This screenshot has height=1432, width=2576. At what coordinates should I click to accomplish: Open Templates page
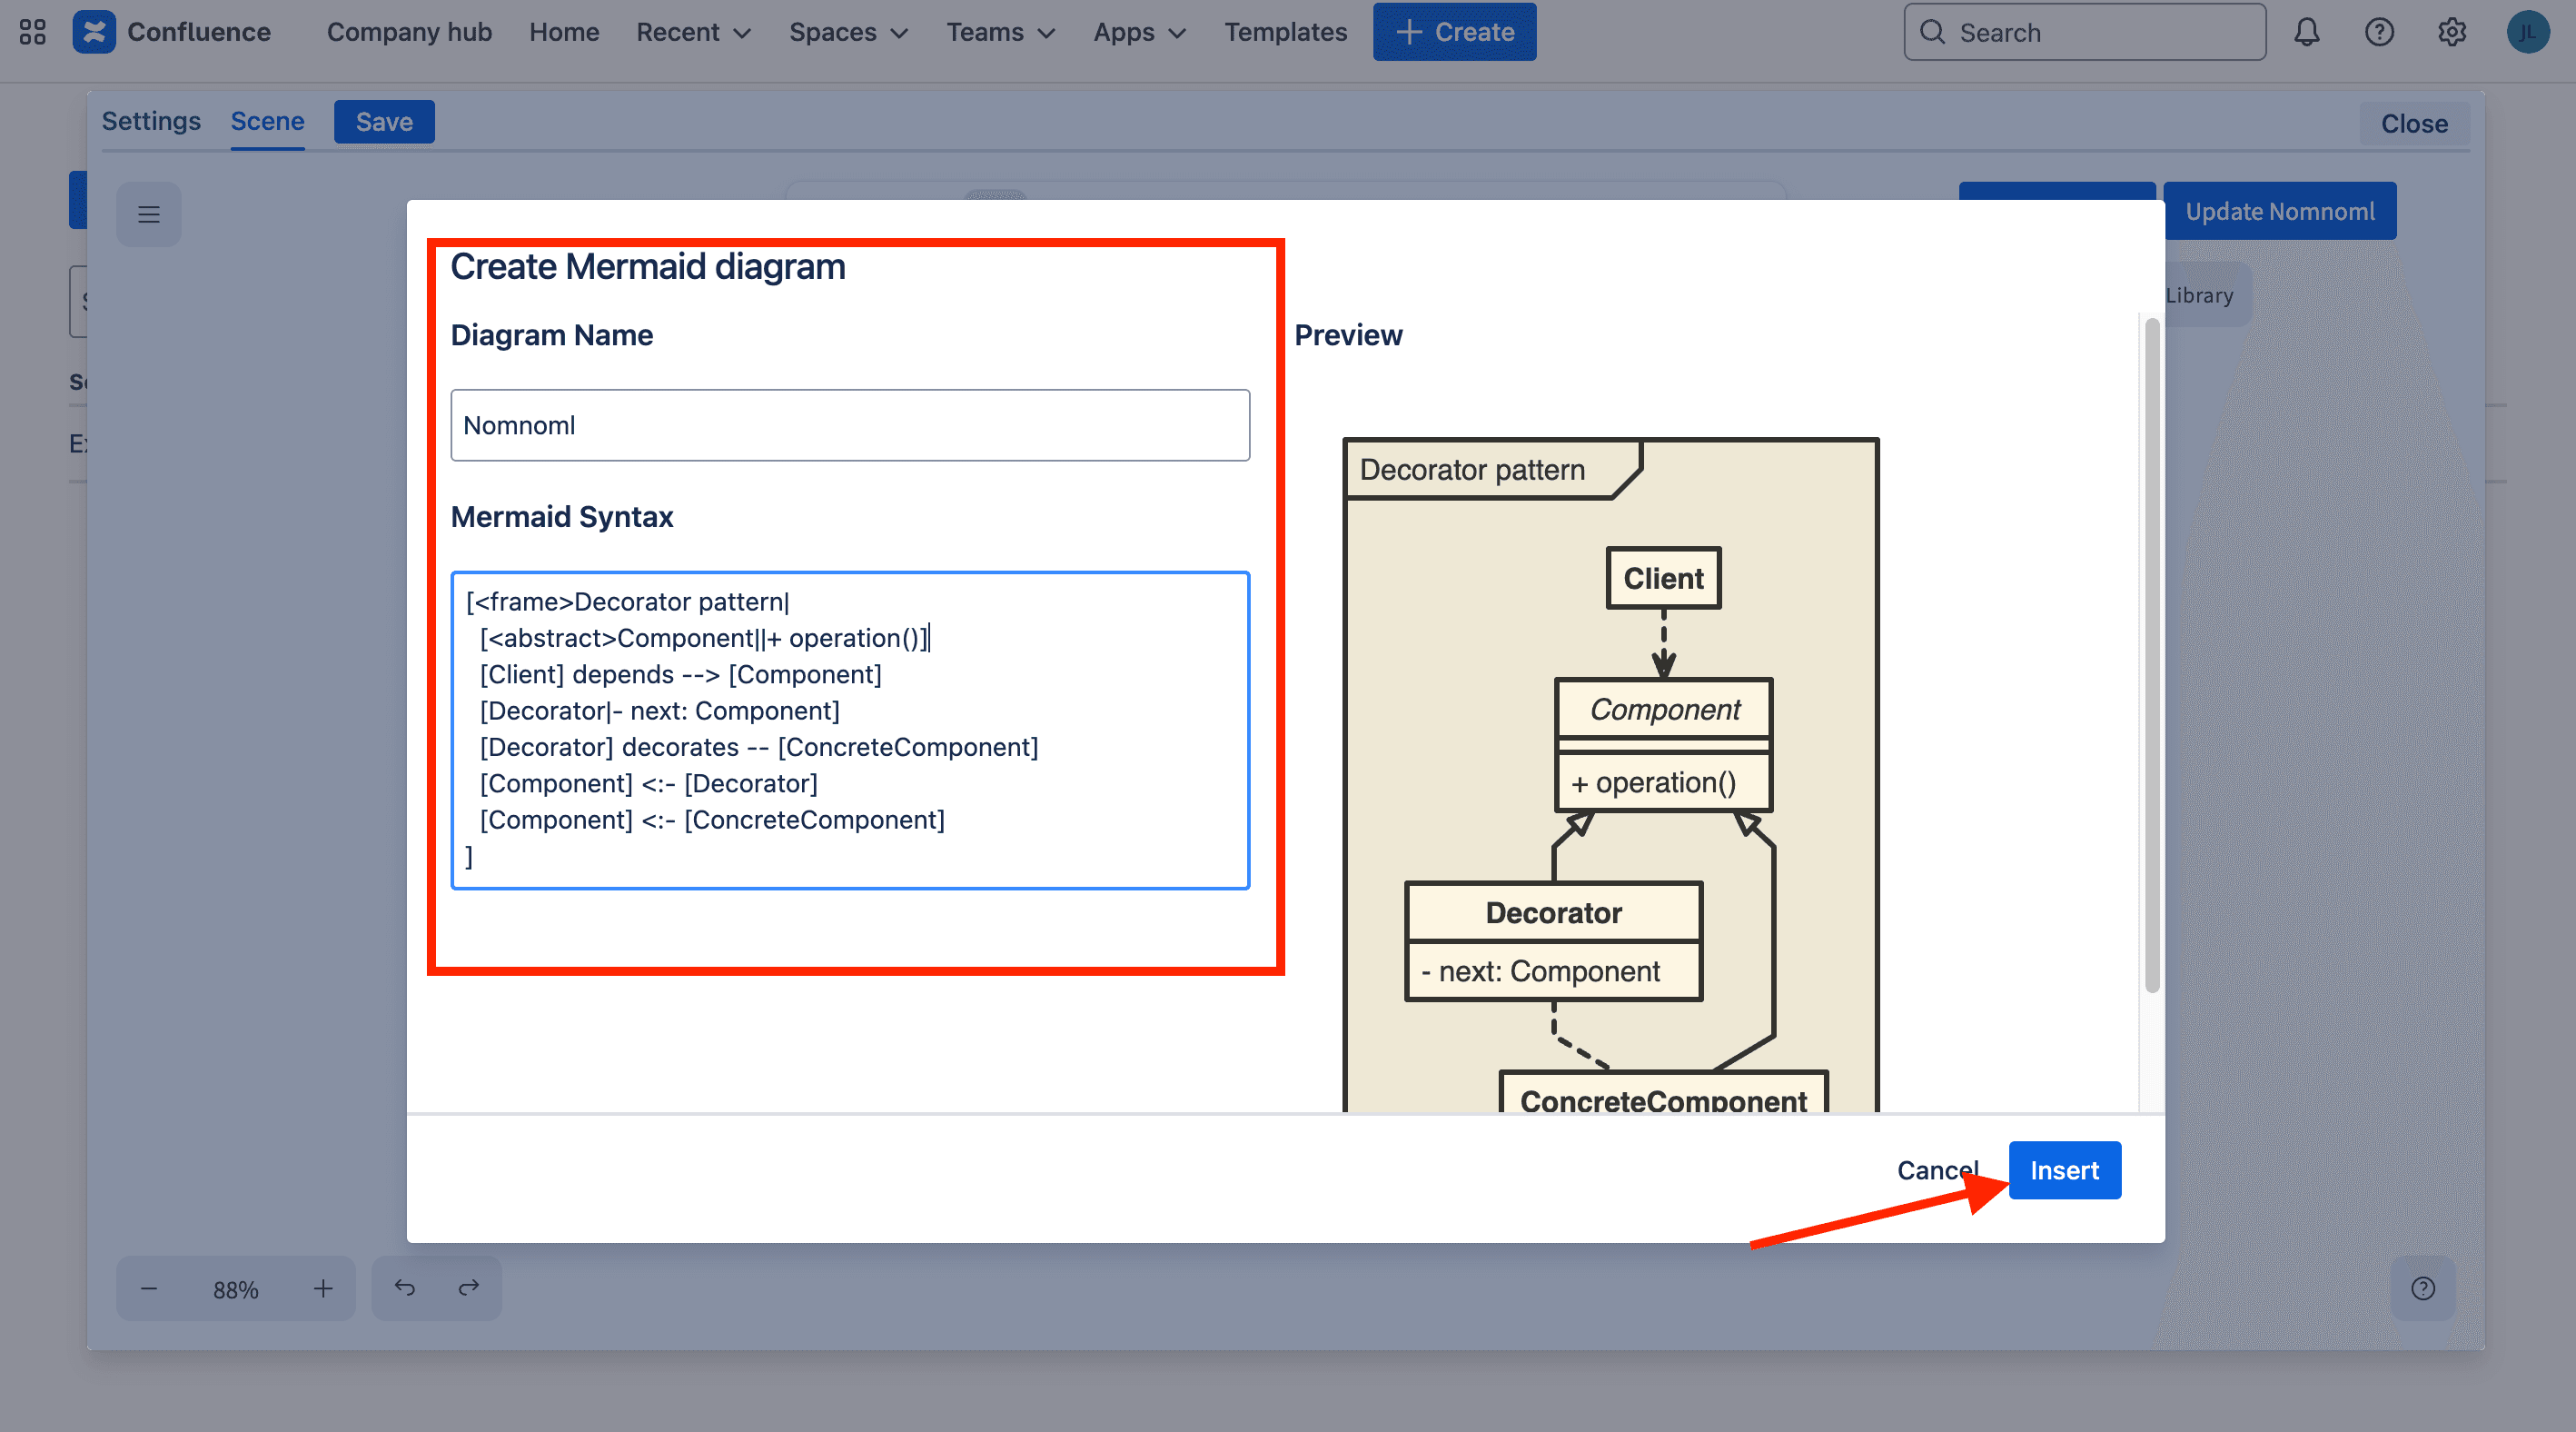click(1286, 32)
